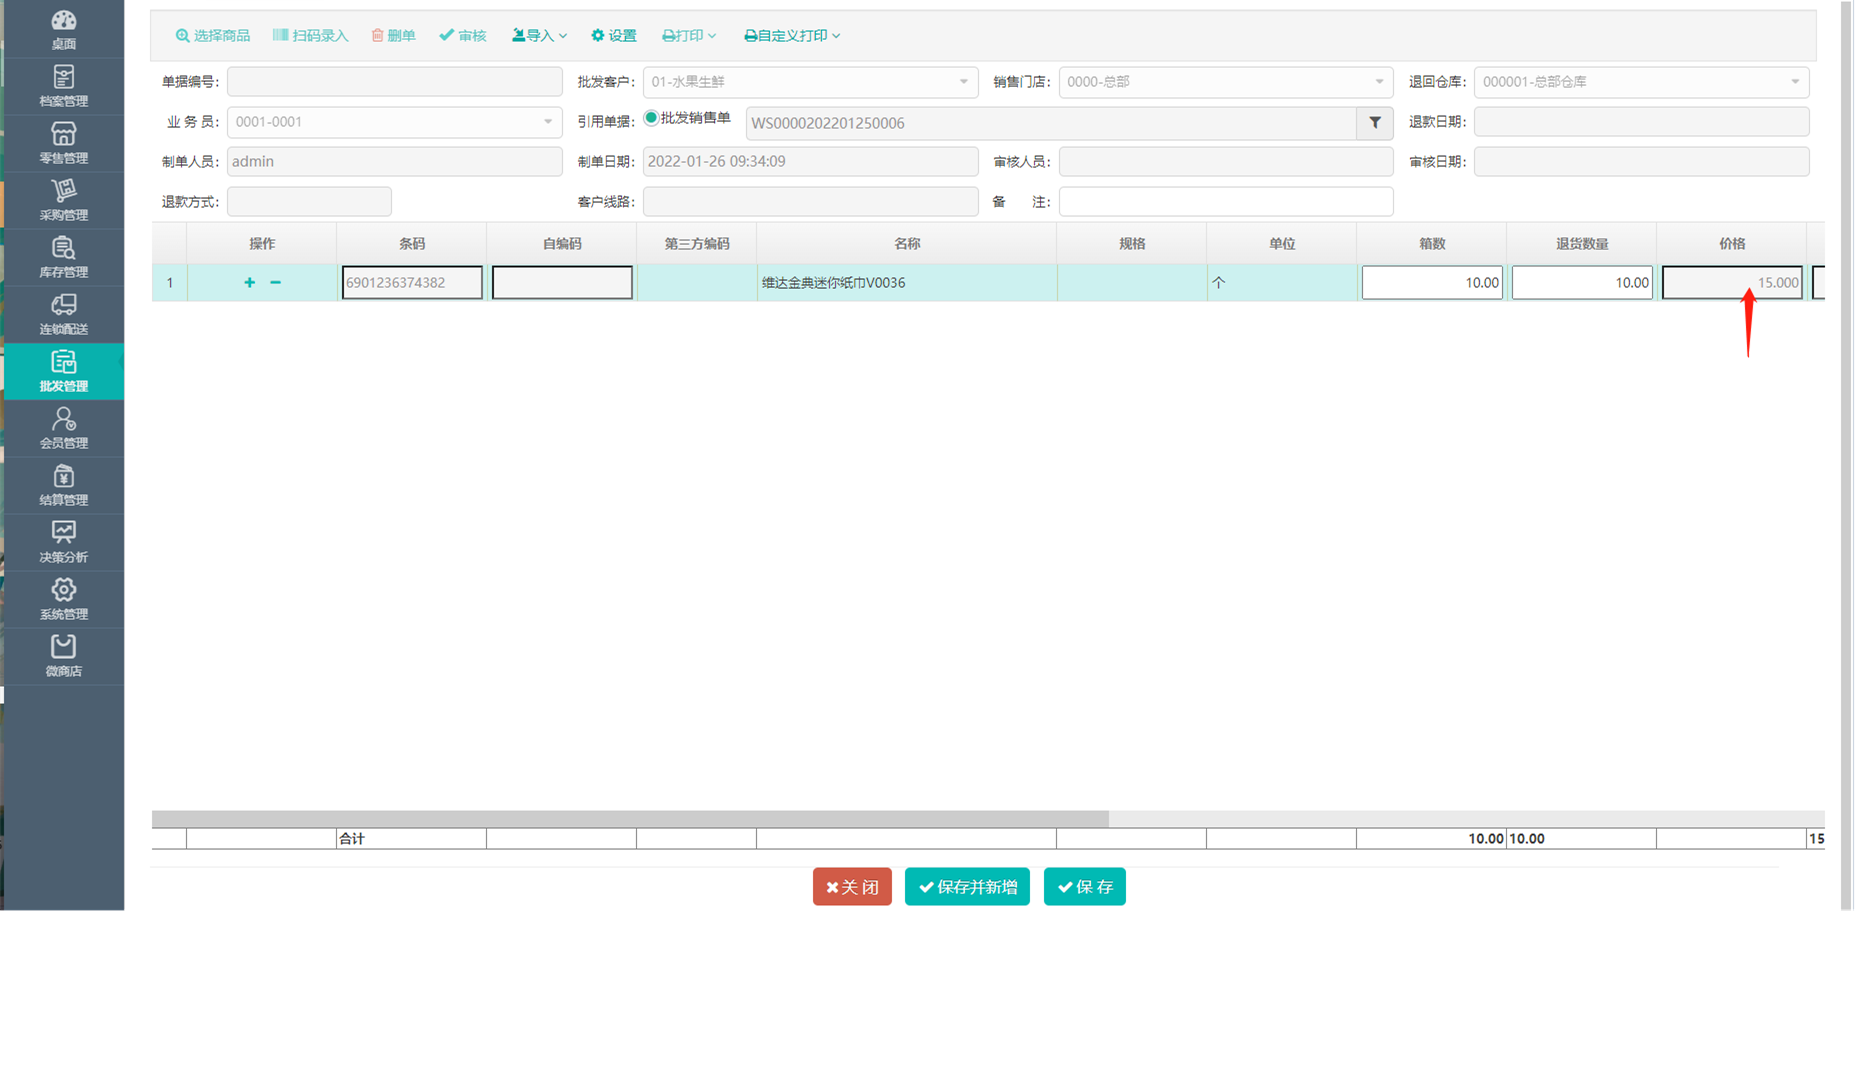Click the 价格 column header

[x=1732, y=244]
